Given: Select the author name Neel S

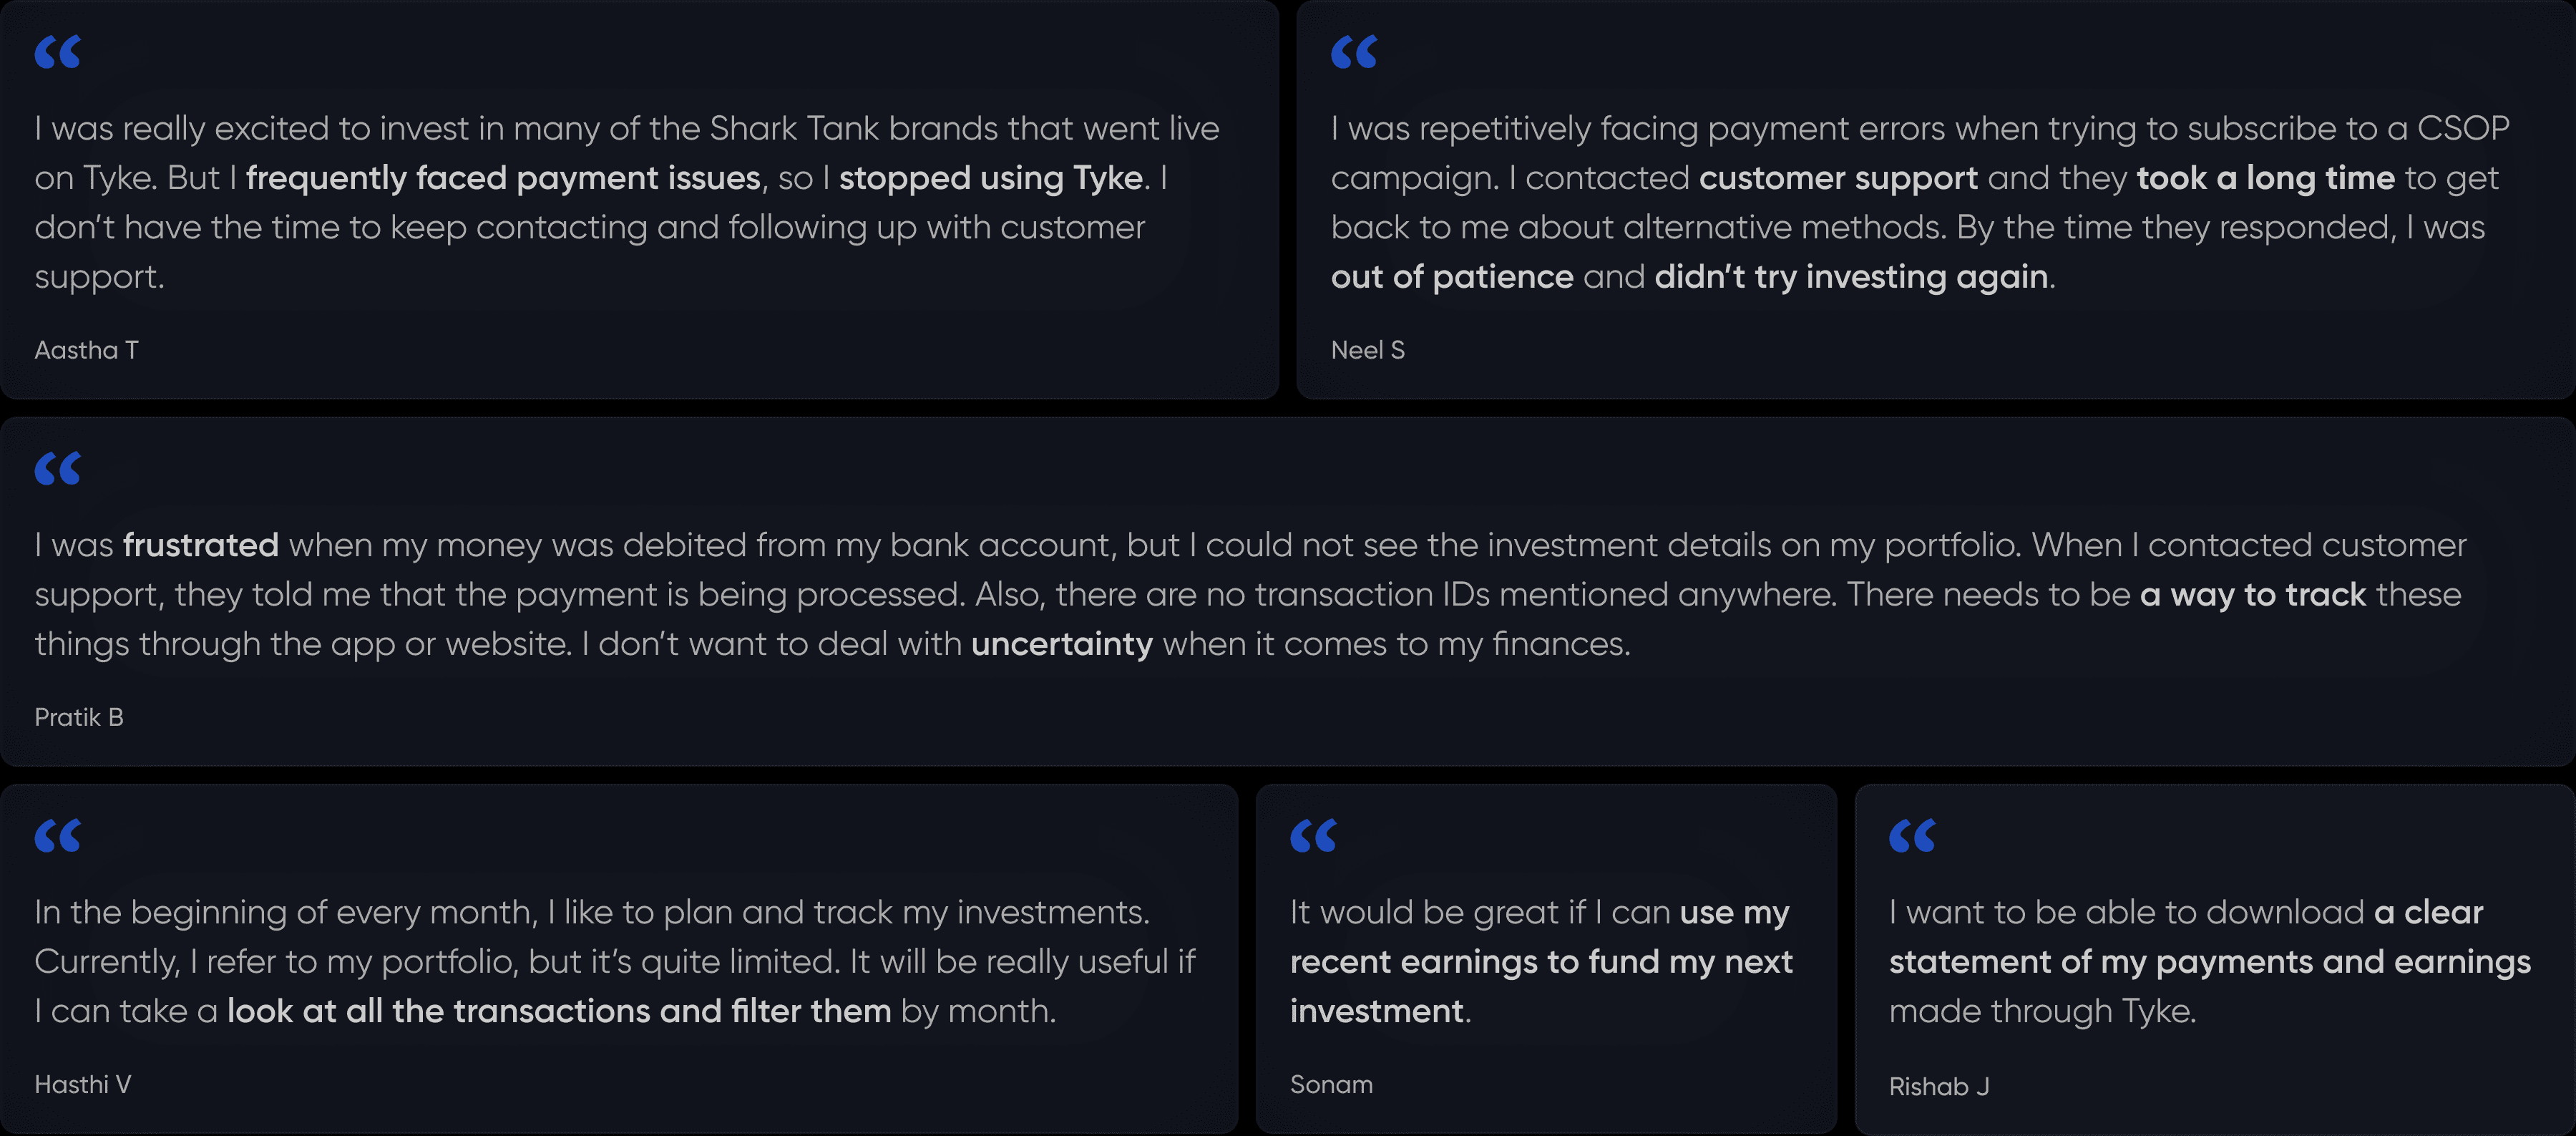Looking at the screenshot, I should (1368, 350).
